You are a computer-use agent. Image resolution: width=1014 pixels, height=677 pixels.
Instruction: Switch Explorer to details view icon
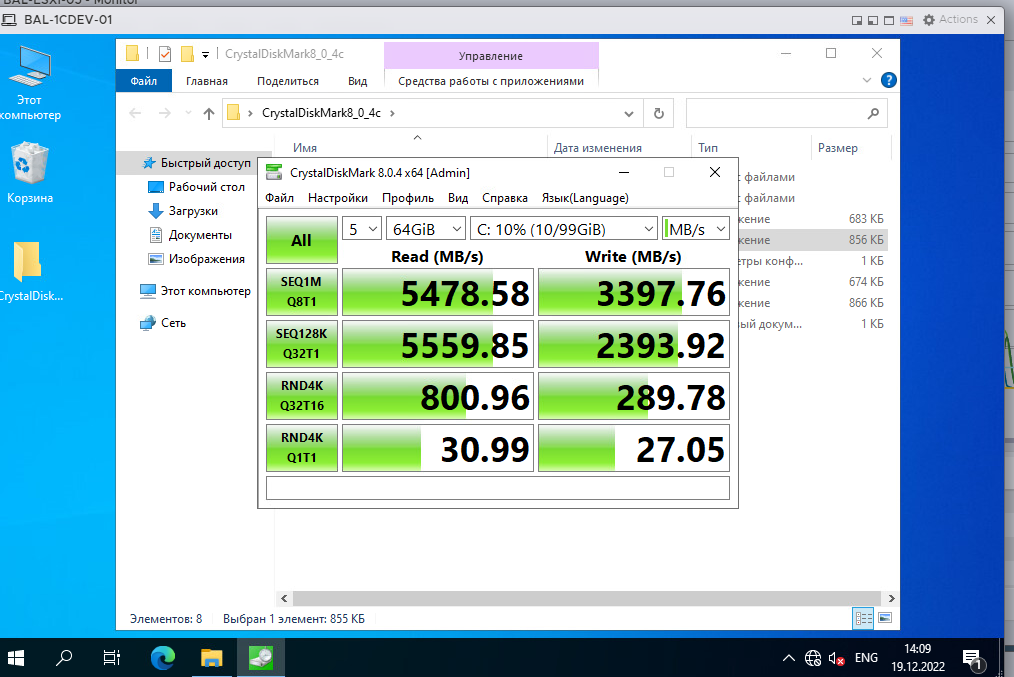pyautogui.click(x=863, y=618)
